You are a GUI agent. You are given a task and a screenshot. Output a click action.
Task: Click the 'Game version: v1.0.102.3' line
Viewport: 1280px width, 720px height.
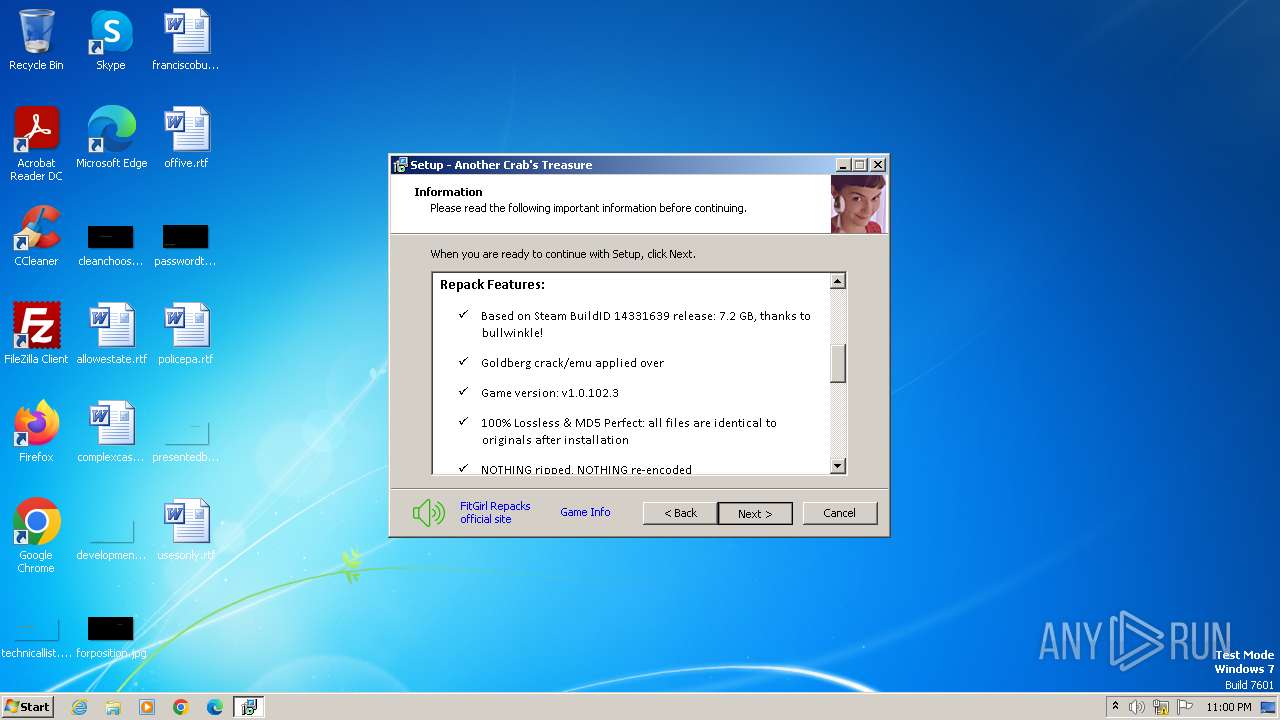(x=550, y=393)
